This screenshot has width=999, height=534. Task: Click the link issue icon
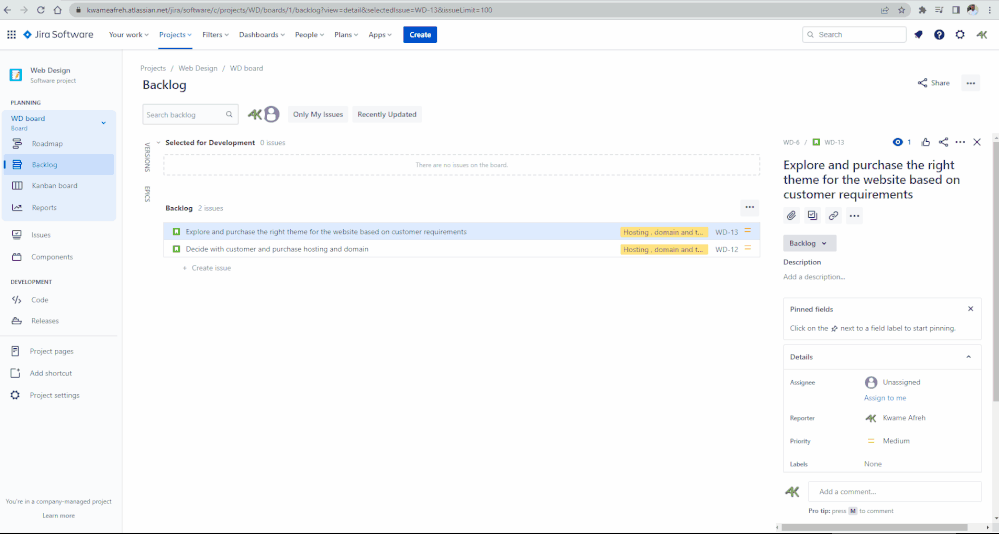coord(833,215)
